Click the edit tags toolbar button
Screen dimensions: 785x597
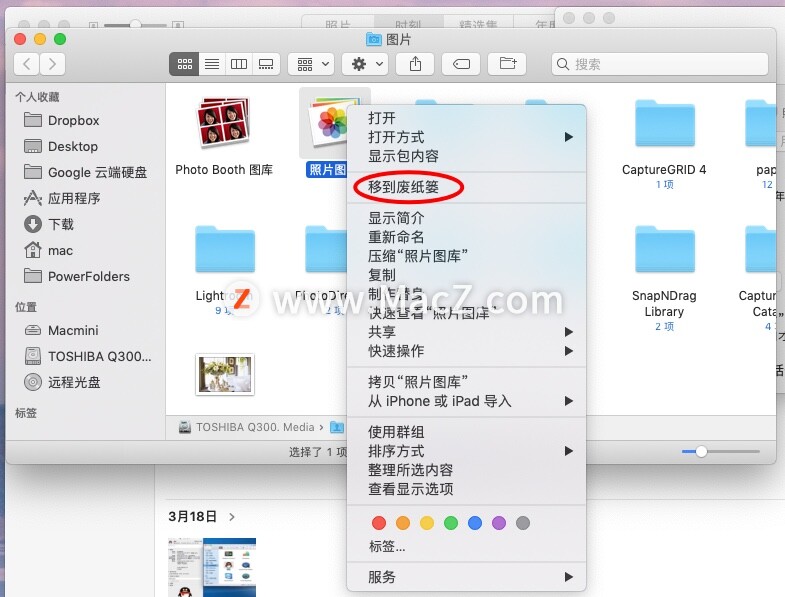click(x=461, y=64)
